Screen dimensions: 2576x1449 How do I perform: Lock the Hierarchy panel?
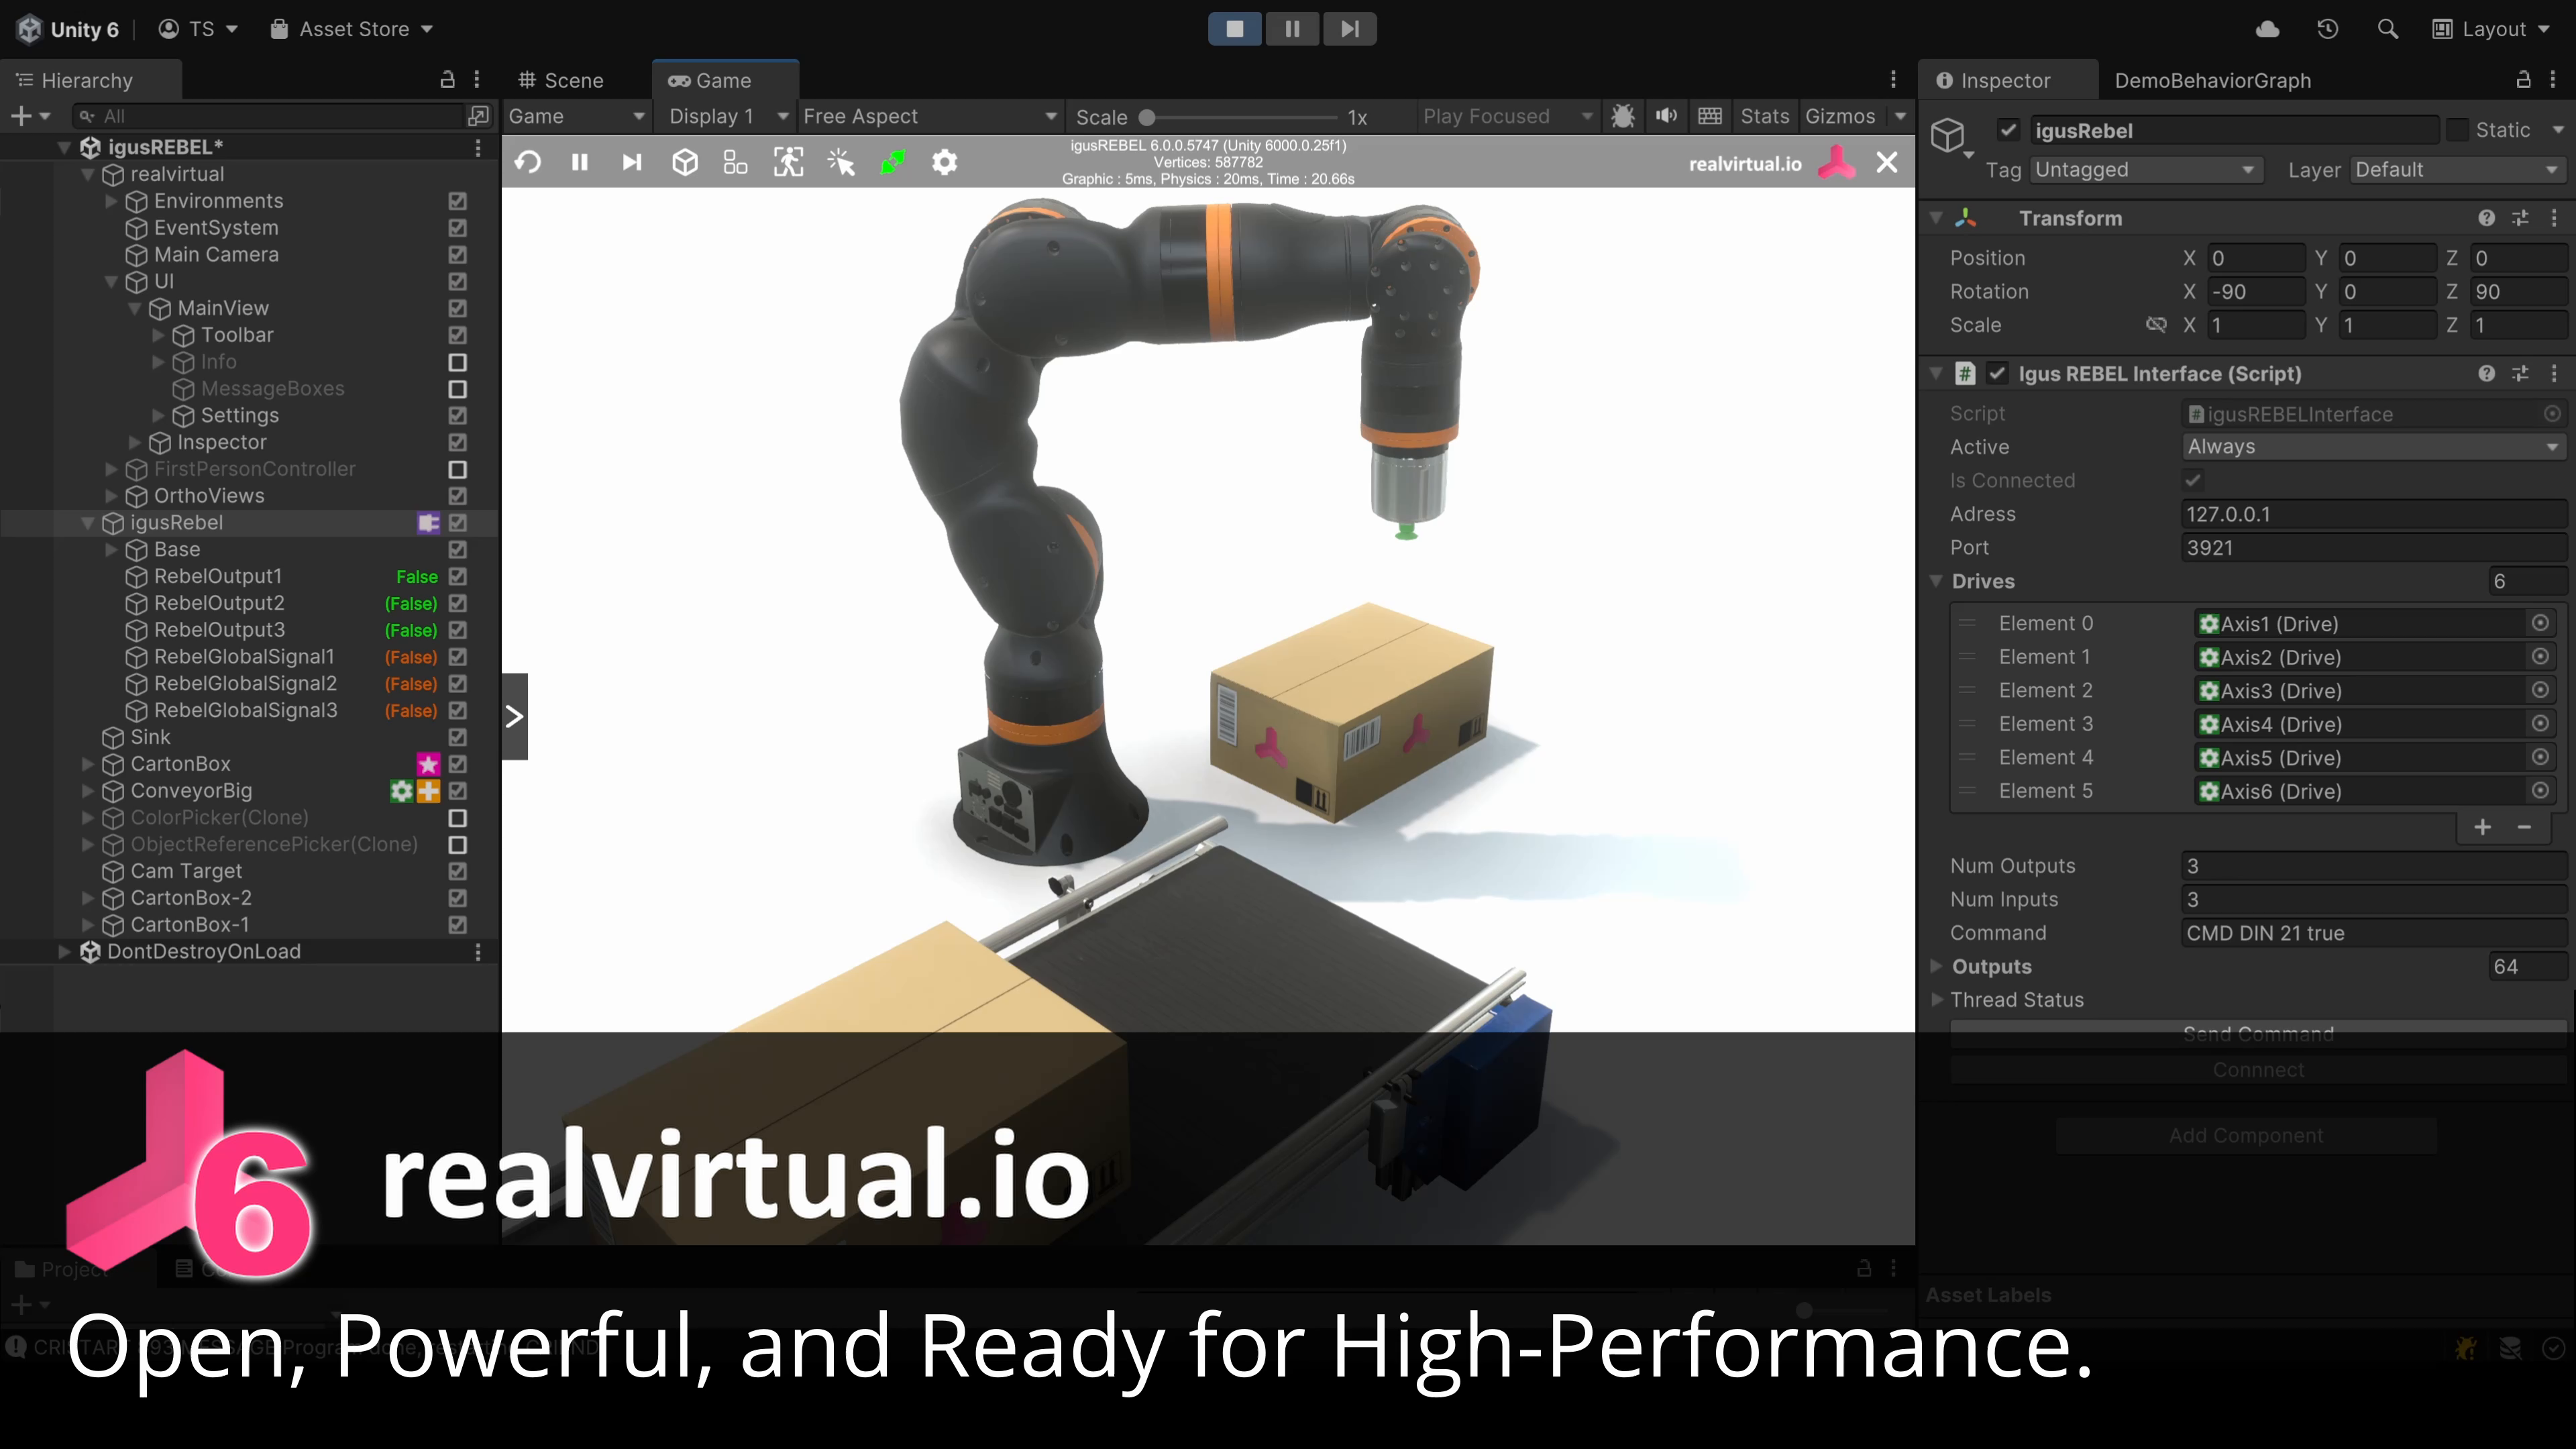tap(447, 80)
